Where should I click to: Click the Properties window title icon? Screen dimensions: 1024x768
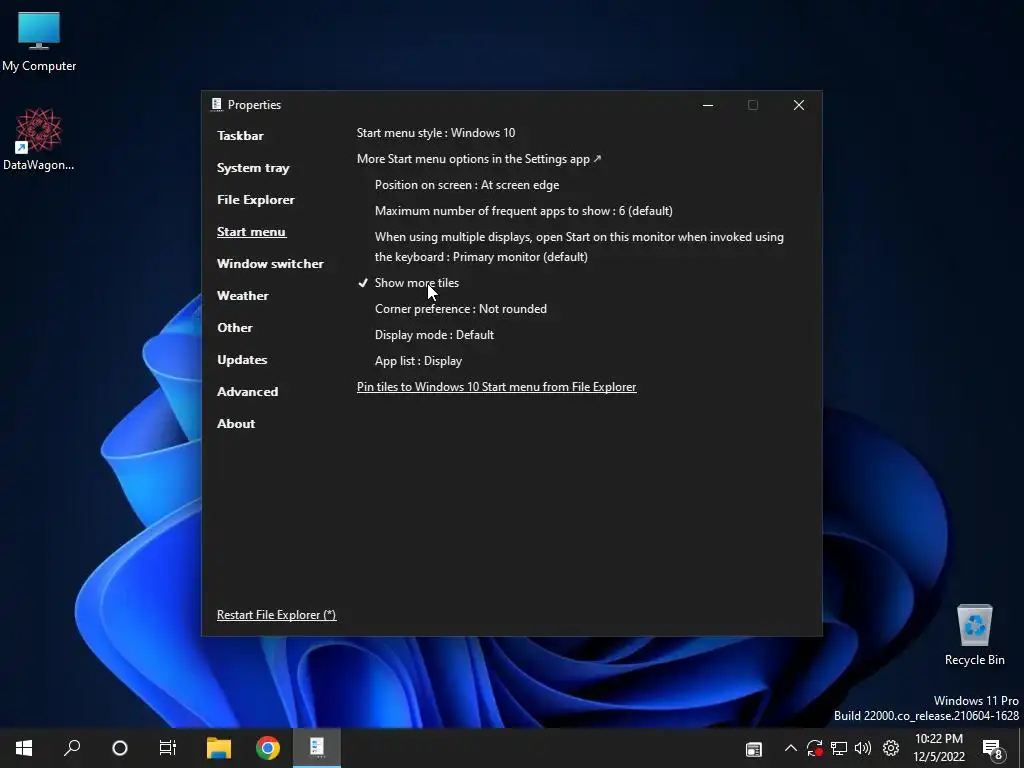coord(217,104)
